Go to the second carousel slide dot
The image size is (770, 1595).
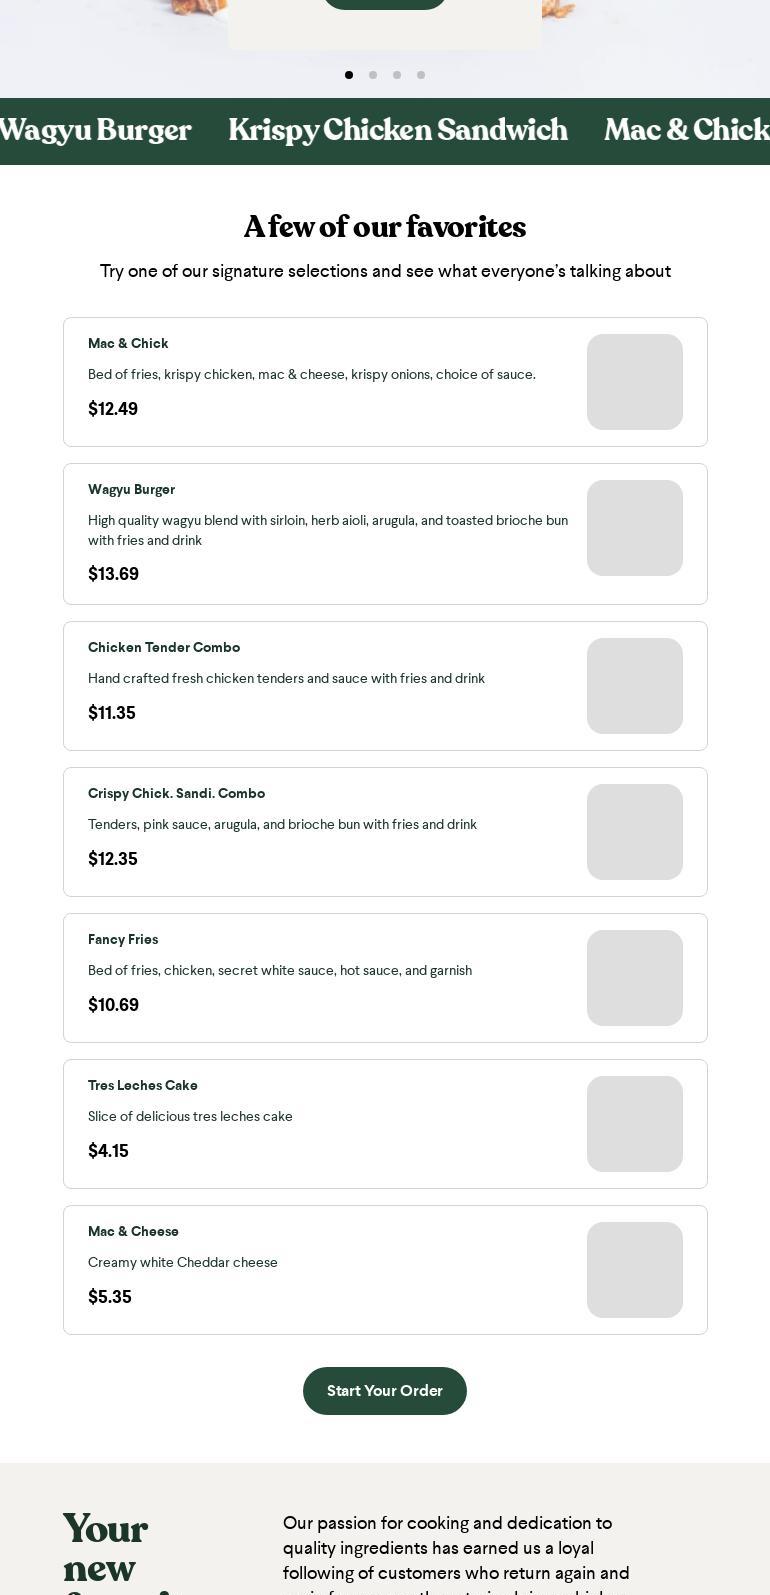tap(373, 75)
